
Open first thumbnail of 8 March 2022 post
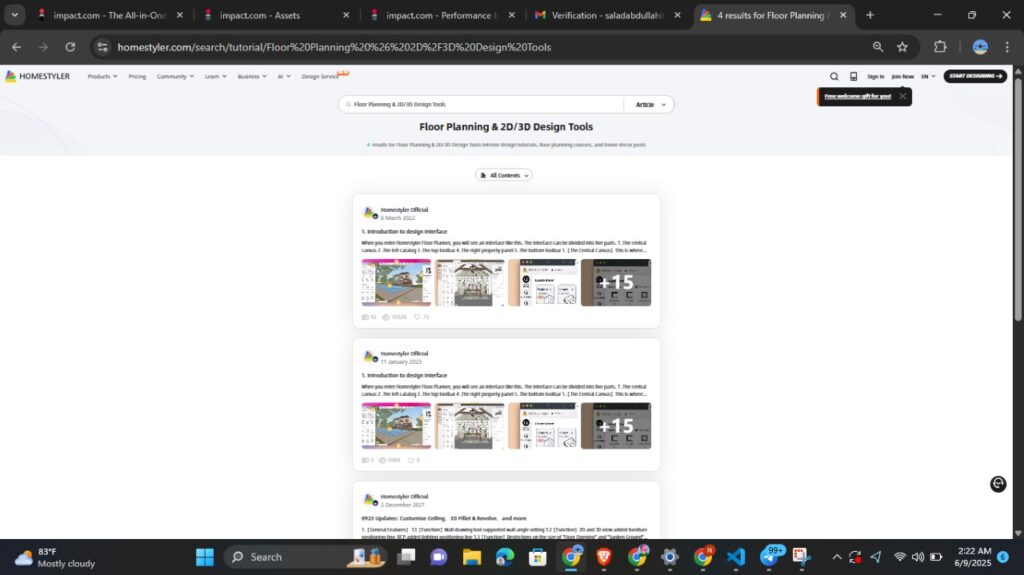396,282
